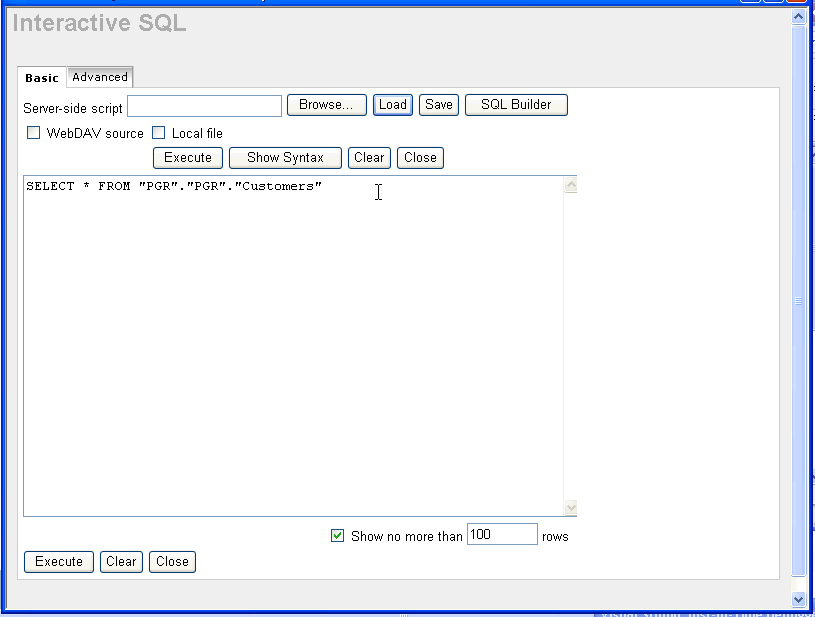Tick the Local file checkbox

(158, 133)
